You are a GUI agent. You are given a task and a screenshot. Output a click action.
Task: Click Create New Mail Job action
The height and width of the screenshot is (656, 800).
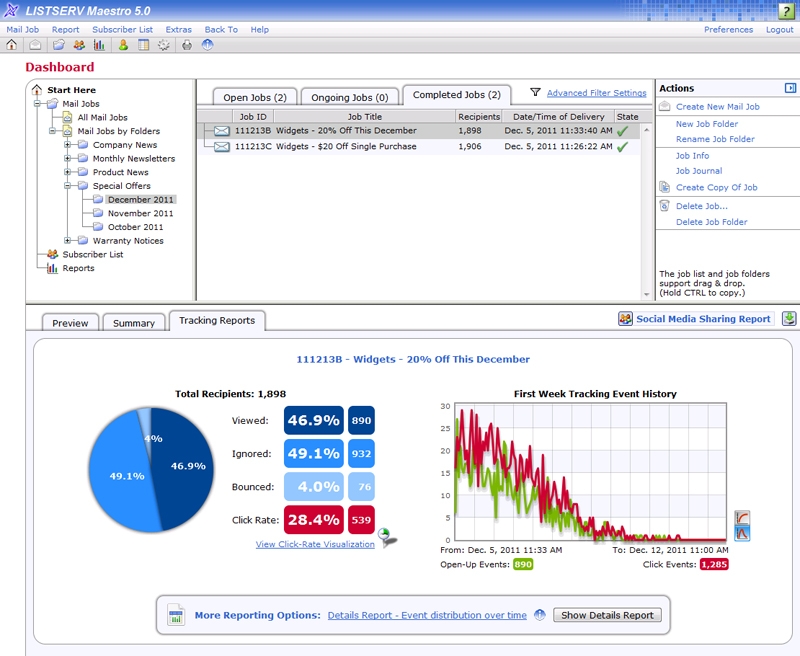717,107
